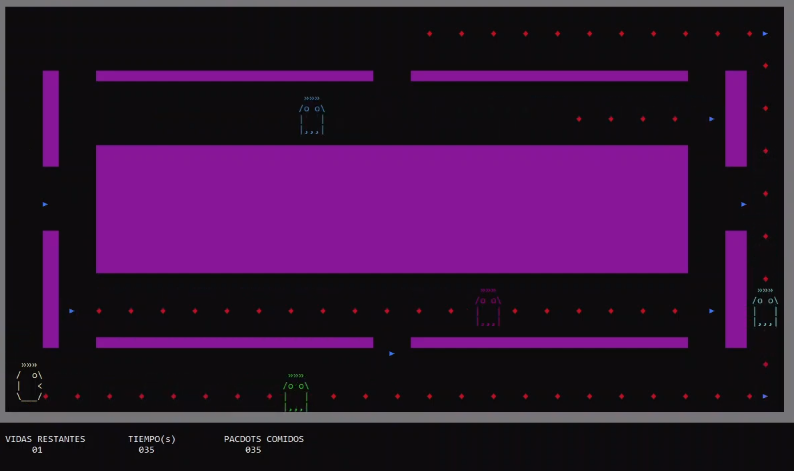
Task: Click the green ghost on bottom row
Action: (x=296, y=392)
